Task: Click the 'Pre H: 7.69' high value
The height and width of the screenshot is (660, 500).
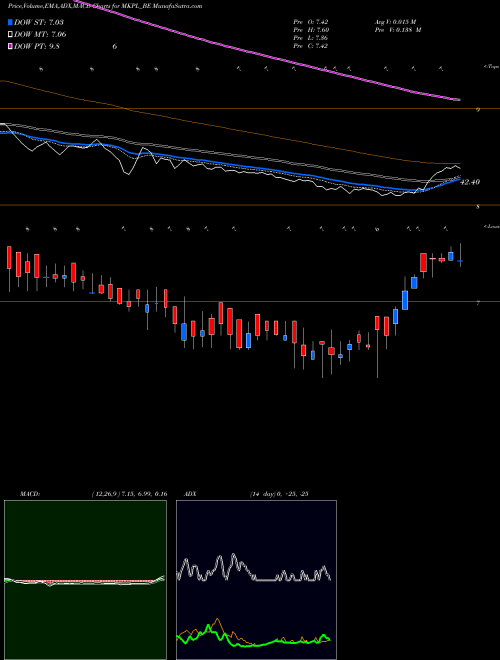Action: point(311,30)
